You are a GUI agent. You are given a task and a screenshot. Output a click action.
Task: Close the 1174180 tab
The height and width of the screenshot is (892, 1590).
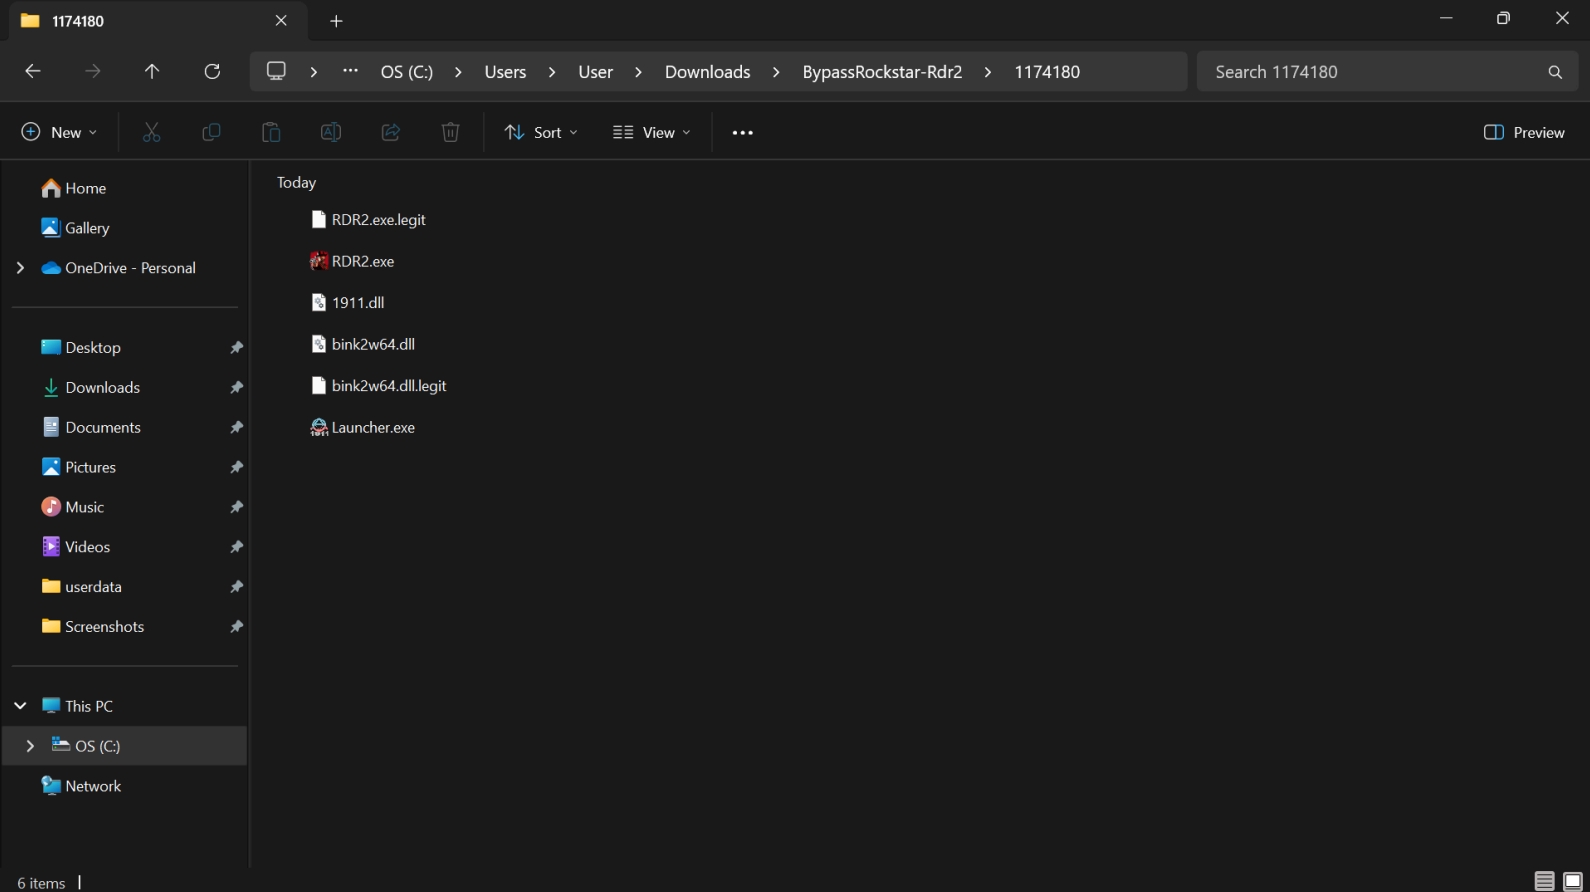281,20
